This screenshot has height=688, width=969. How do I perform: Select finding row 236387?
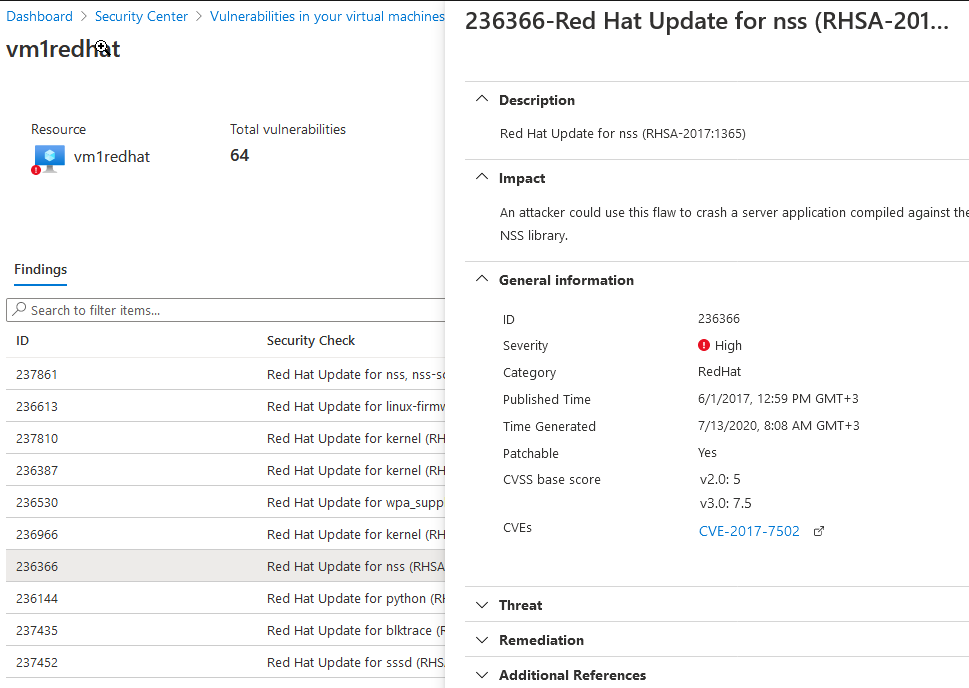[x=226, y=470]
